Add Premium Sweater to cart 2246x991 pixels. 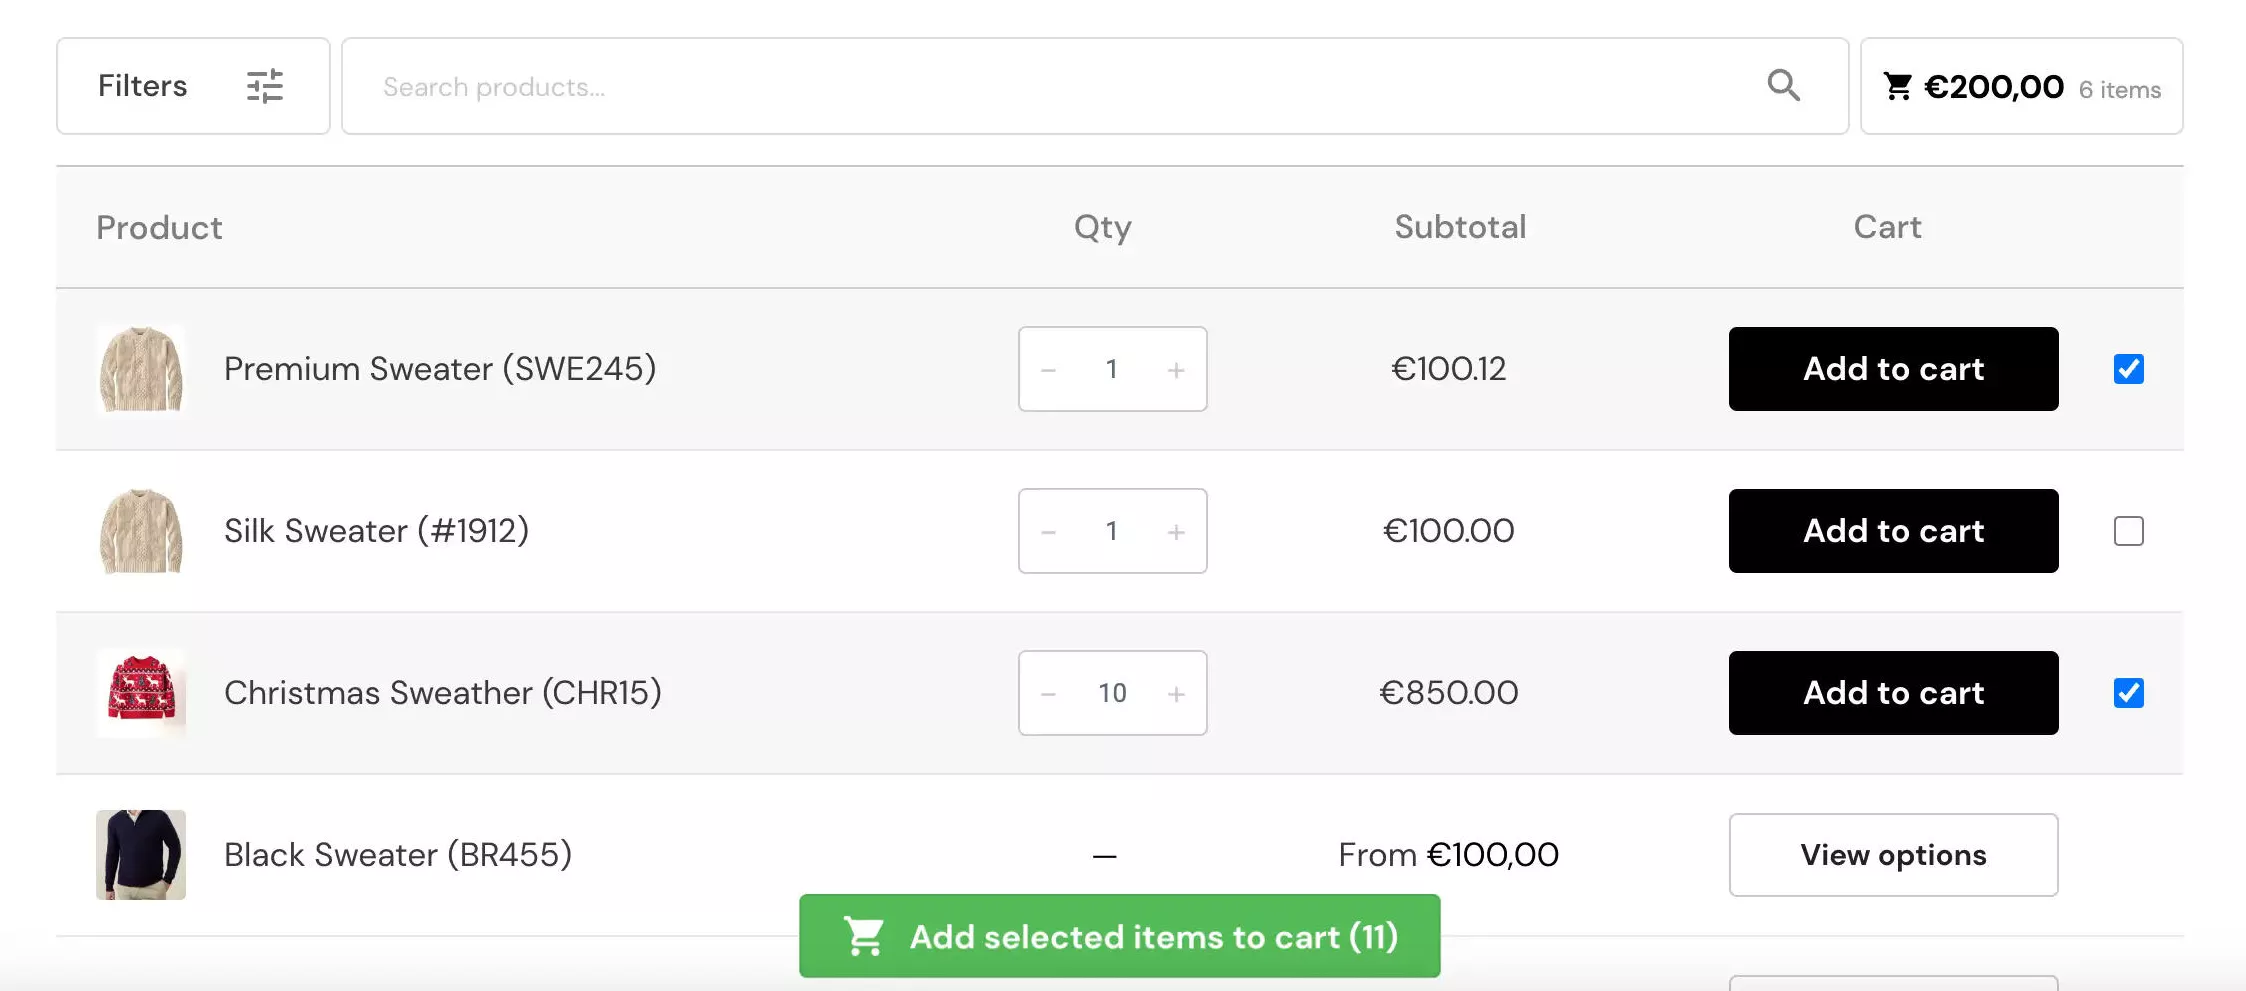pyautogui.click(x=1893, y=369)
